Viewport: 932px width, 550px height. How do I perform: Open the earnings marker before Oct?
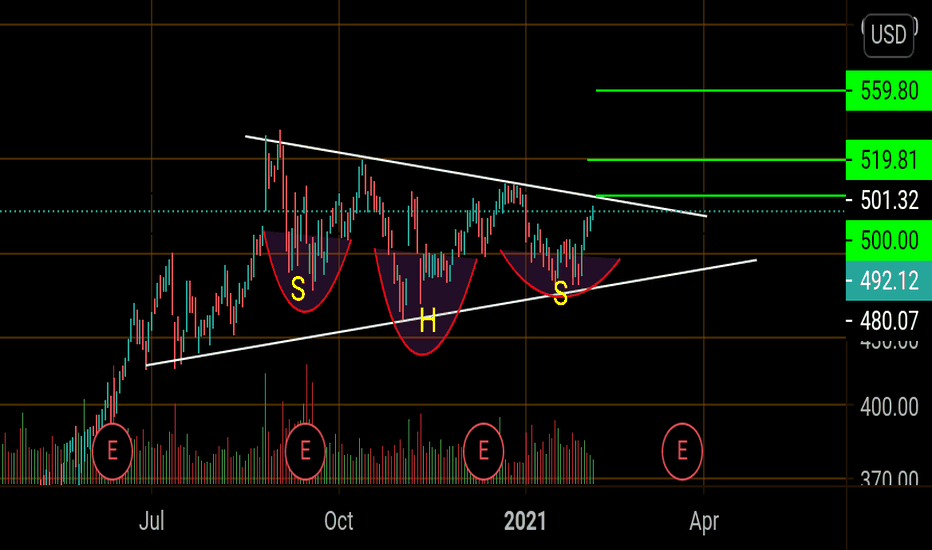click(x=306, y=451)
